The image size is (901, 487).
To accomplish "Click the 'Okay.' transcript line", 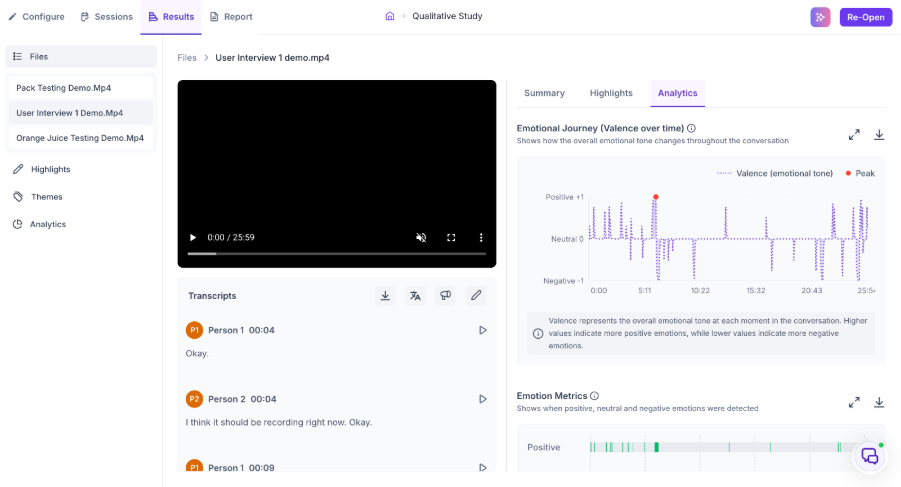I will click(197, 353).
